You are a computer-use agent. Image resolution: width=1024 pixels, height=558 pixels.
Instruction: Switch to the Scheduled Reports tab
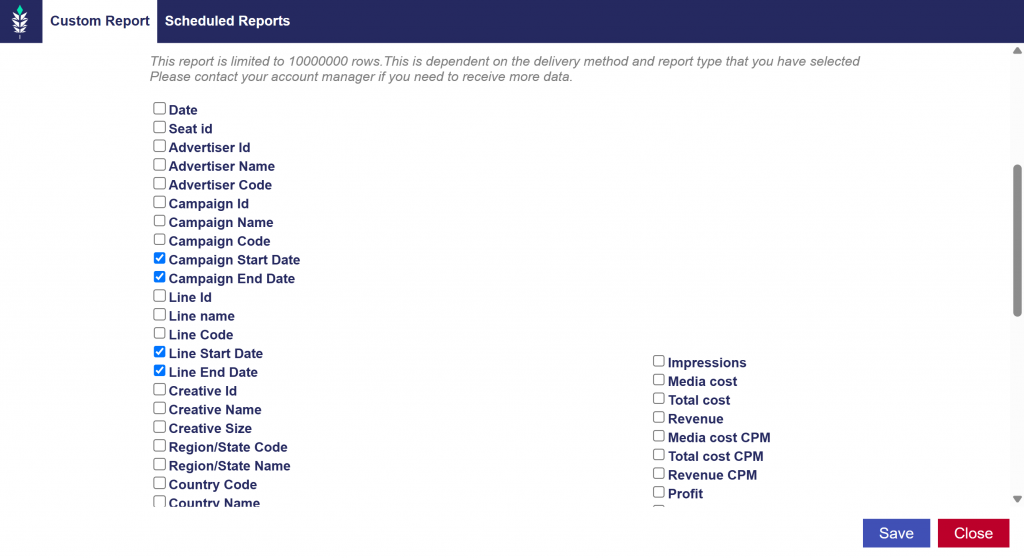[x=227, y=21]
